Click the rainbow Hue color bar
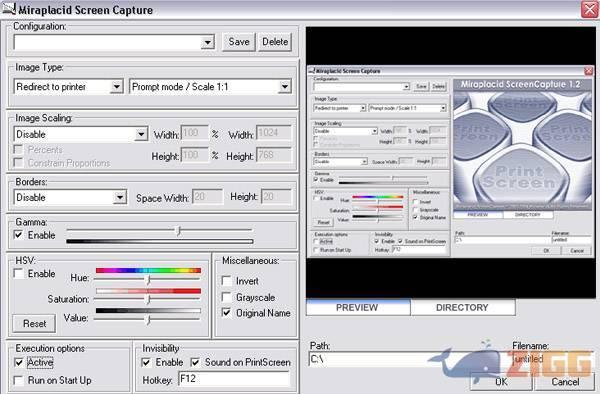 coord(148,271)
